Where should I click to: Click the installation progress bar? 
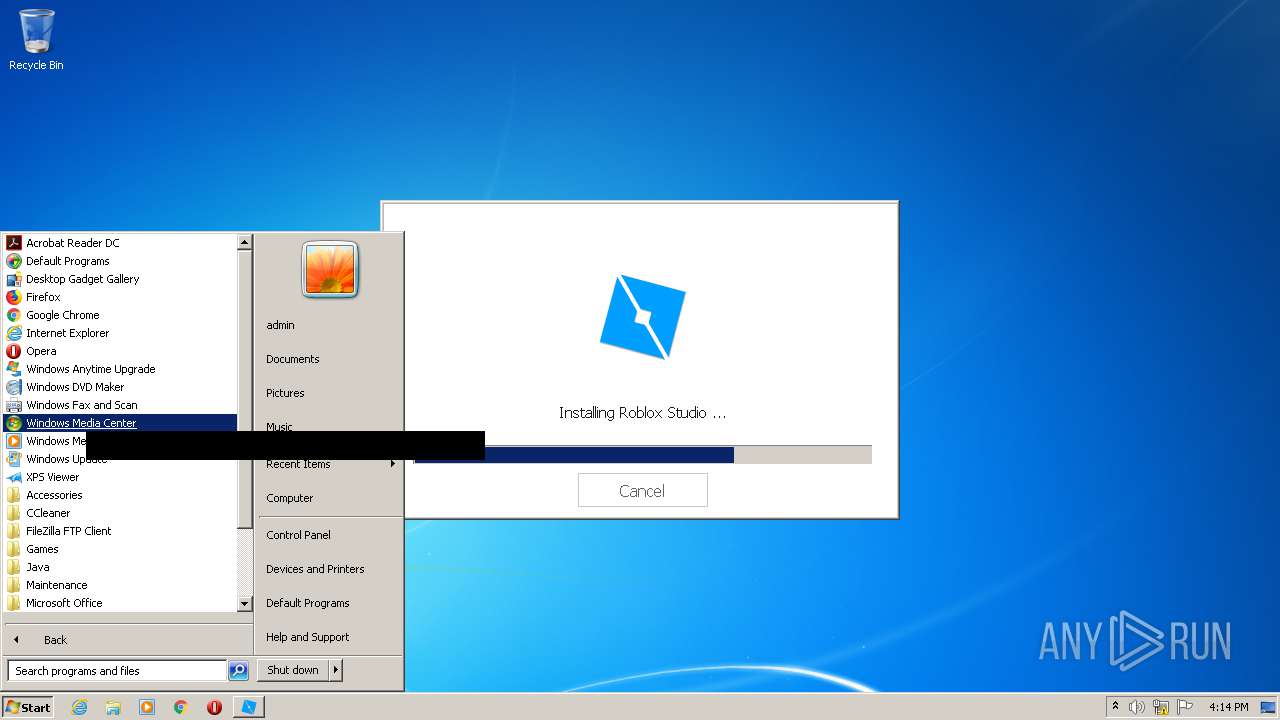(x=643, y=455)
